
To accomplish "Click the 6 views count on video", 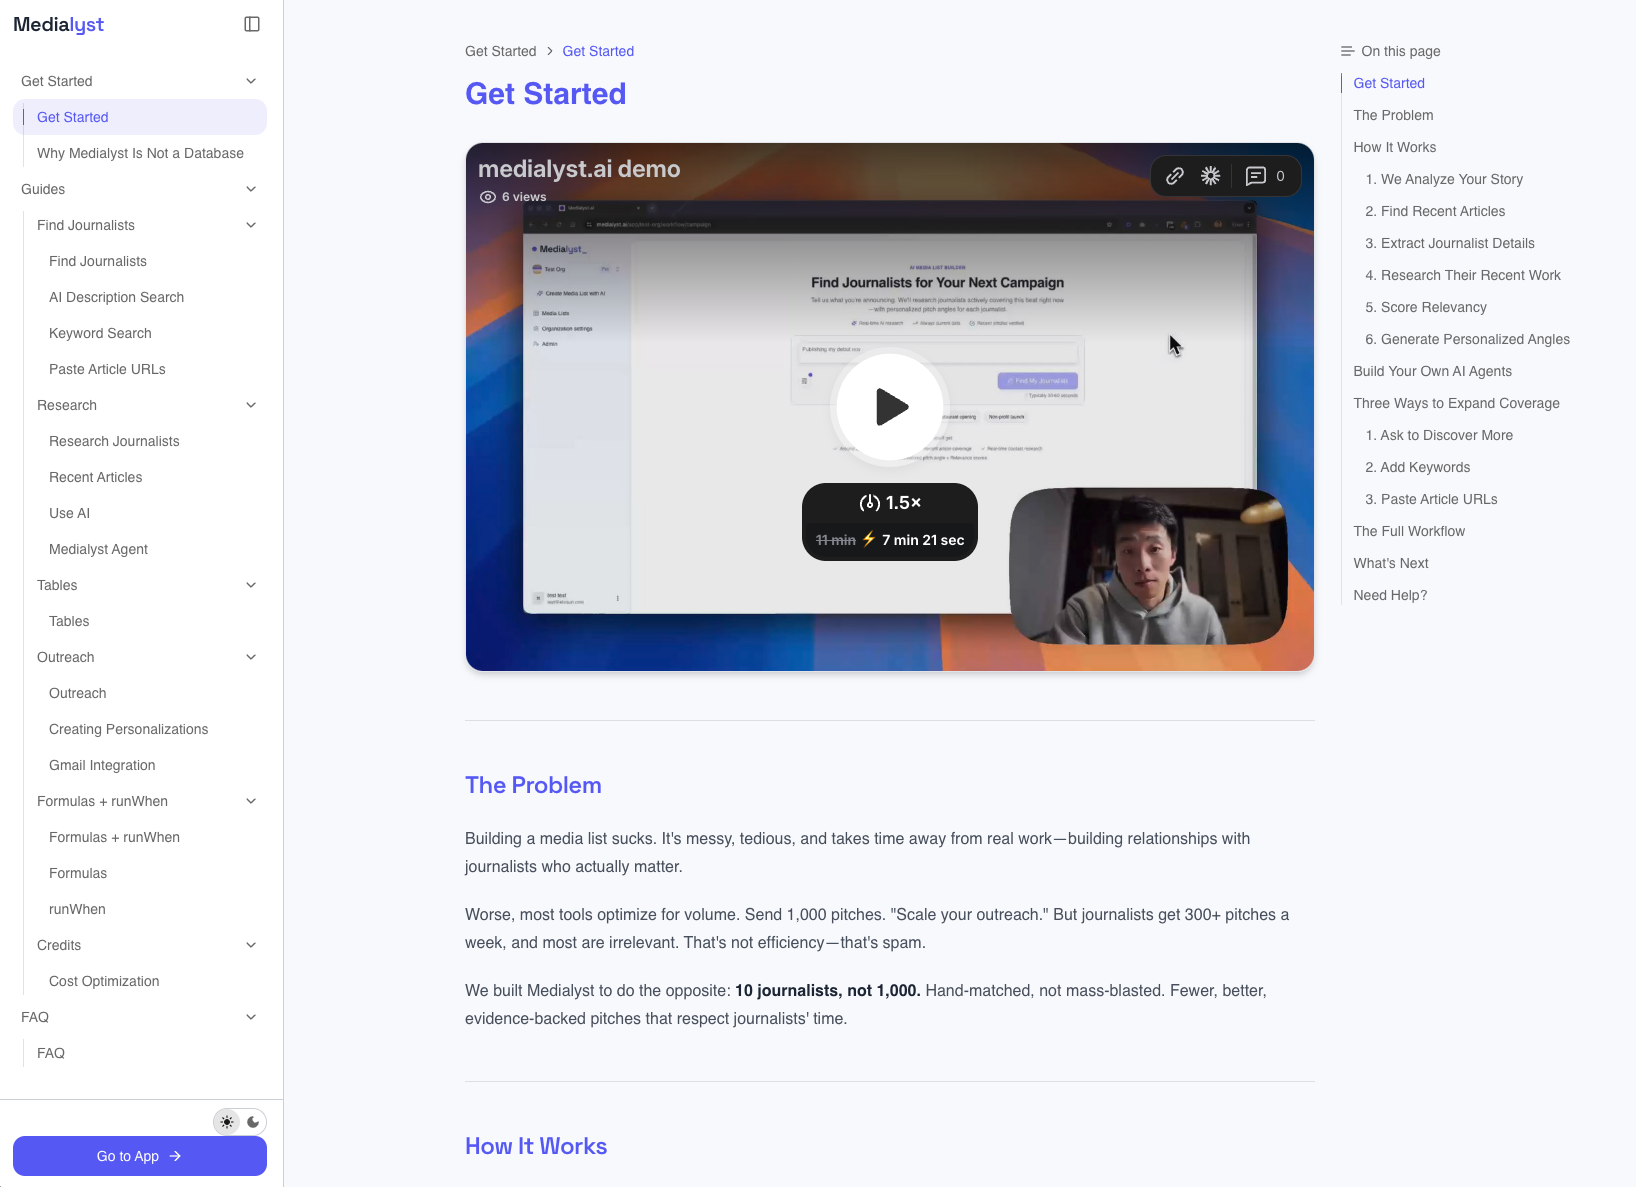I will (513, 197).
